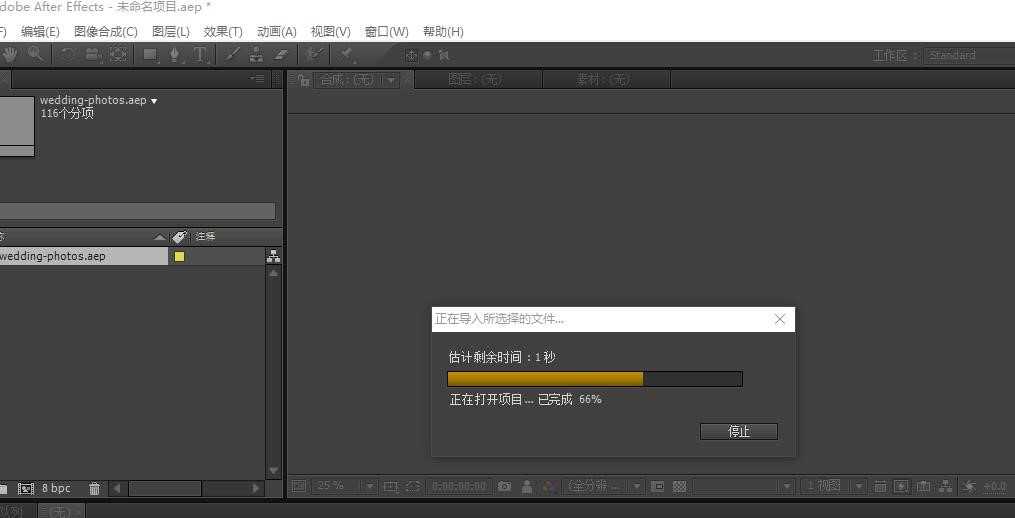Toggle the region of interest button
Viewport: 1015px width, 518px height.
tap(658, 486)
